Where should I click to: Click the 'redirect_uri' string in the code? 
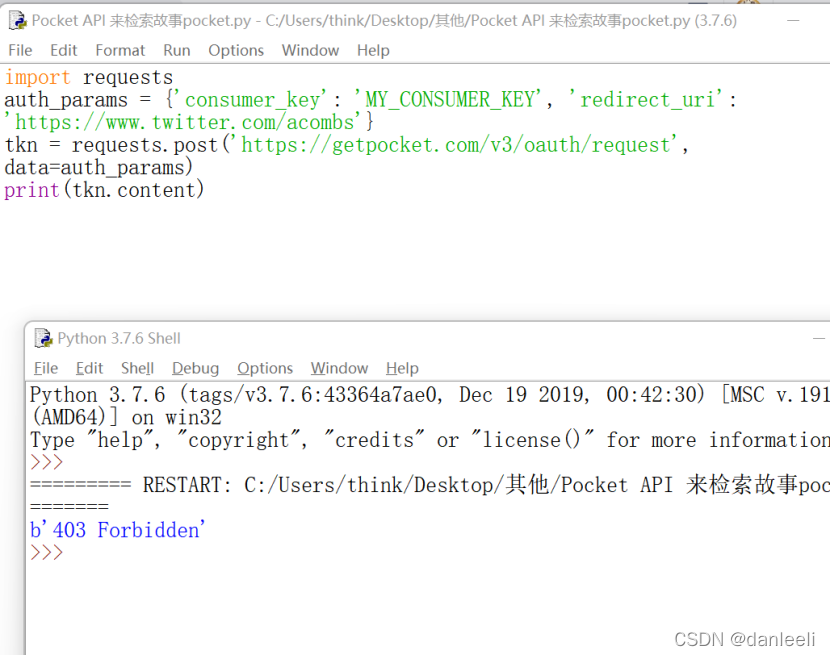tap(646, 100)
